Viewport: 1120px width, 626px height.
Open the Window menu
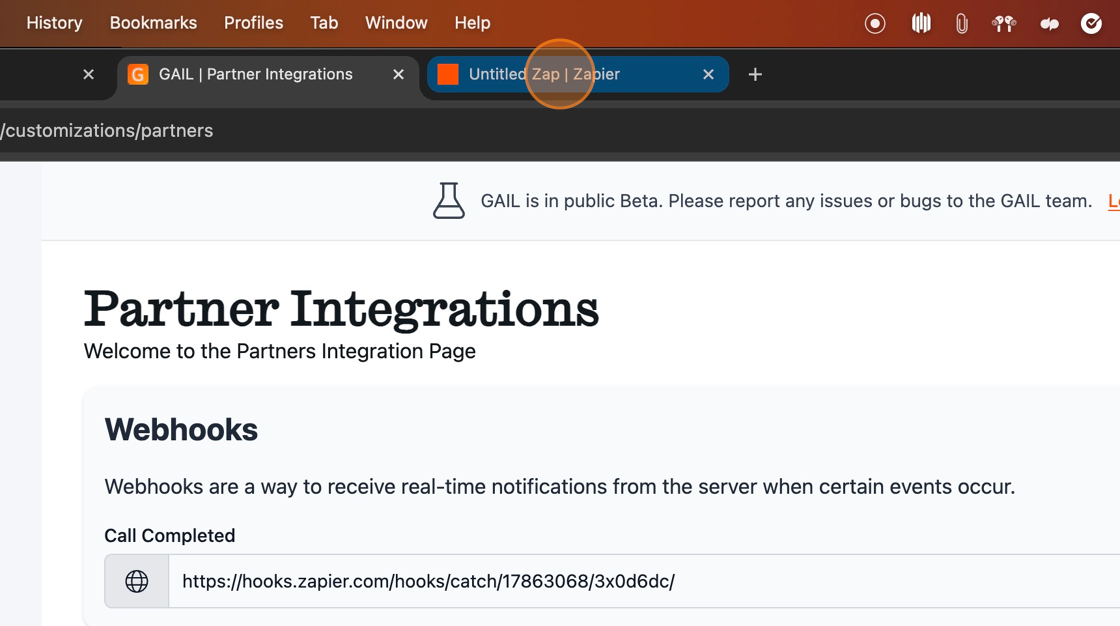point(396,23)
